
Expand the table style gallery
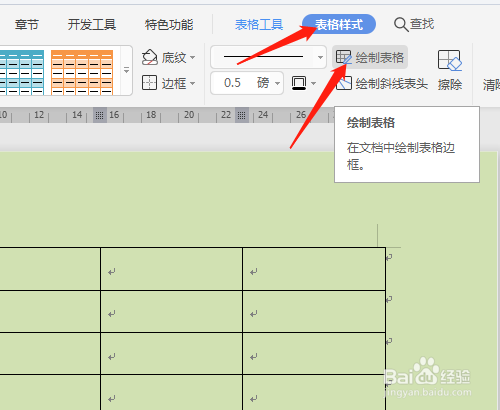[x=126, y=70]
